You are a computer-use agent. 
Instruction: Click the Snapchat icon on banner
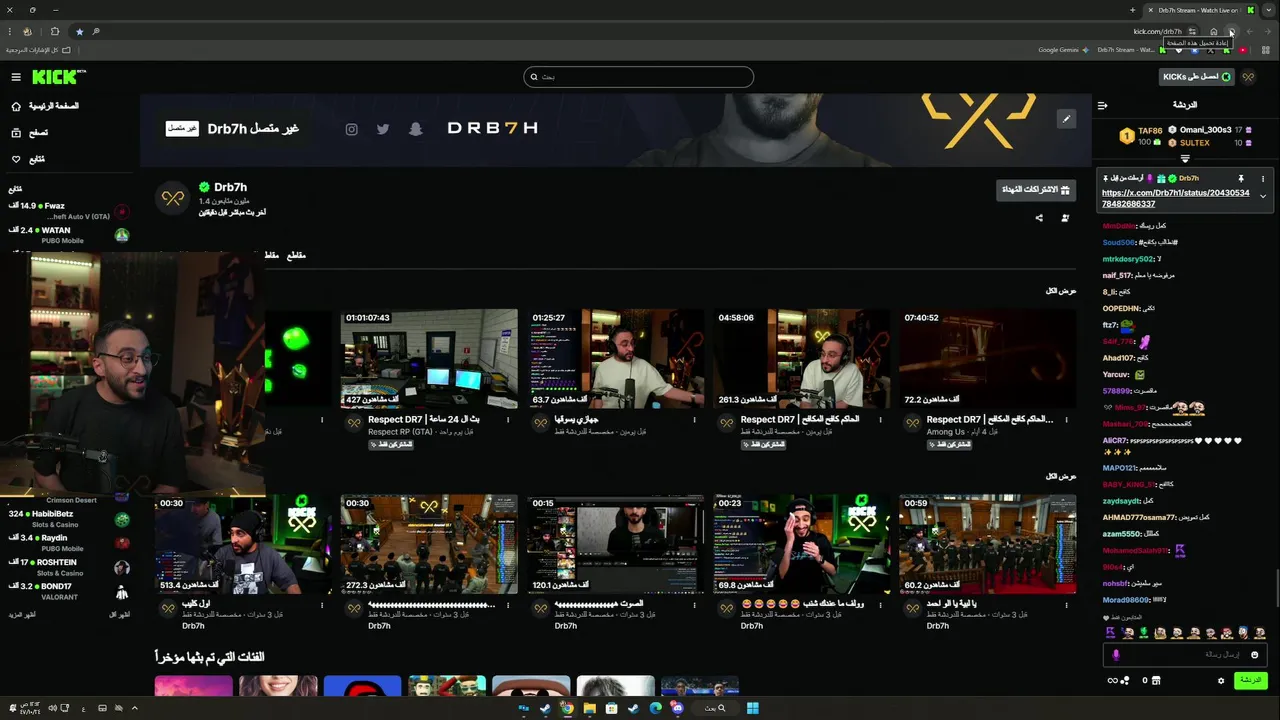(416, 129)
